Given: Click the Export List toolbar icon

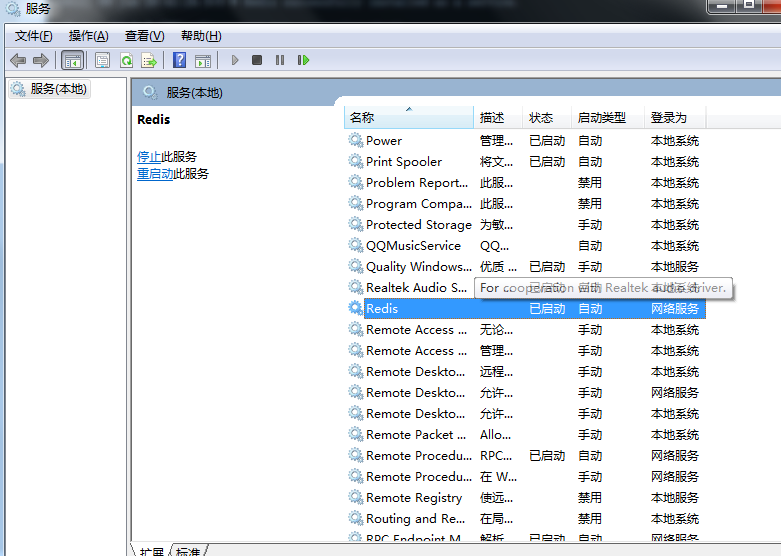Looking at the screenshot, I should pyautogui.click(x=149, y=61).
